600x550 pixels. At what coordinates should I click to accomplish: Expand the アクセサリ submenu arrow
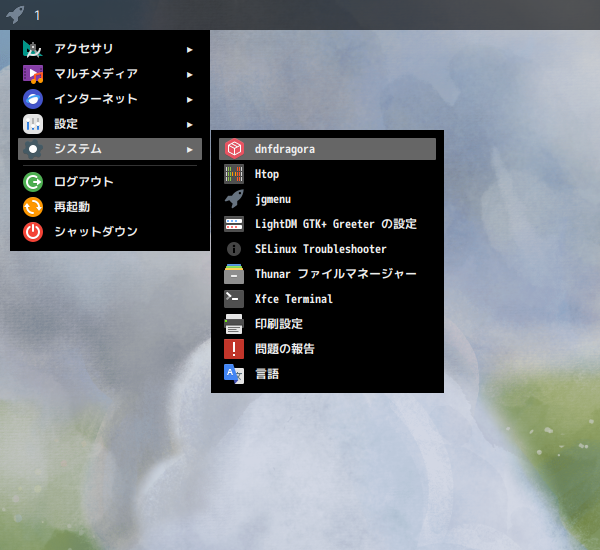tap(189, 50)
